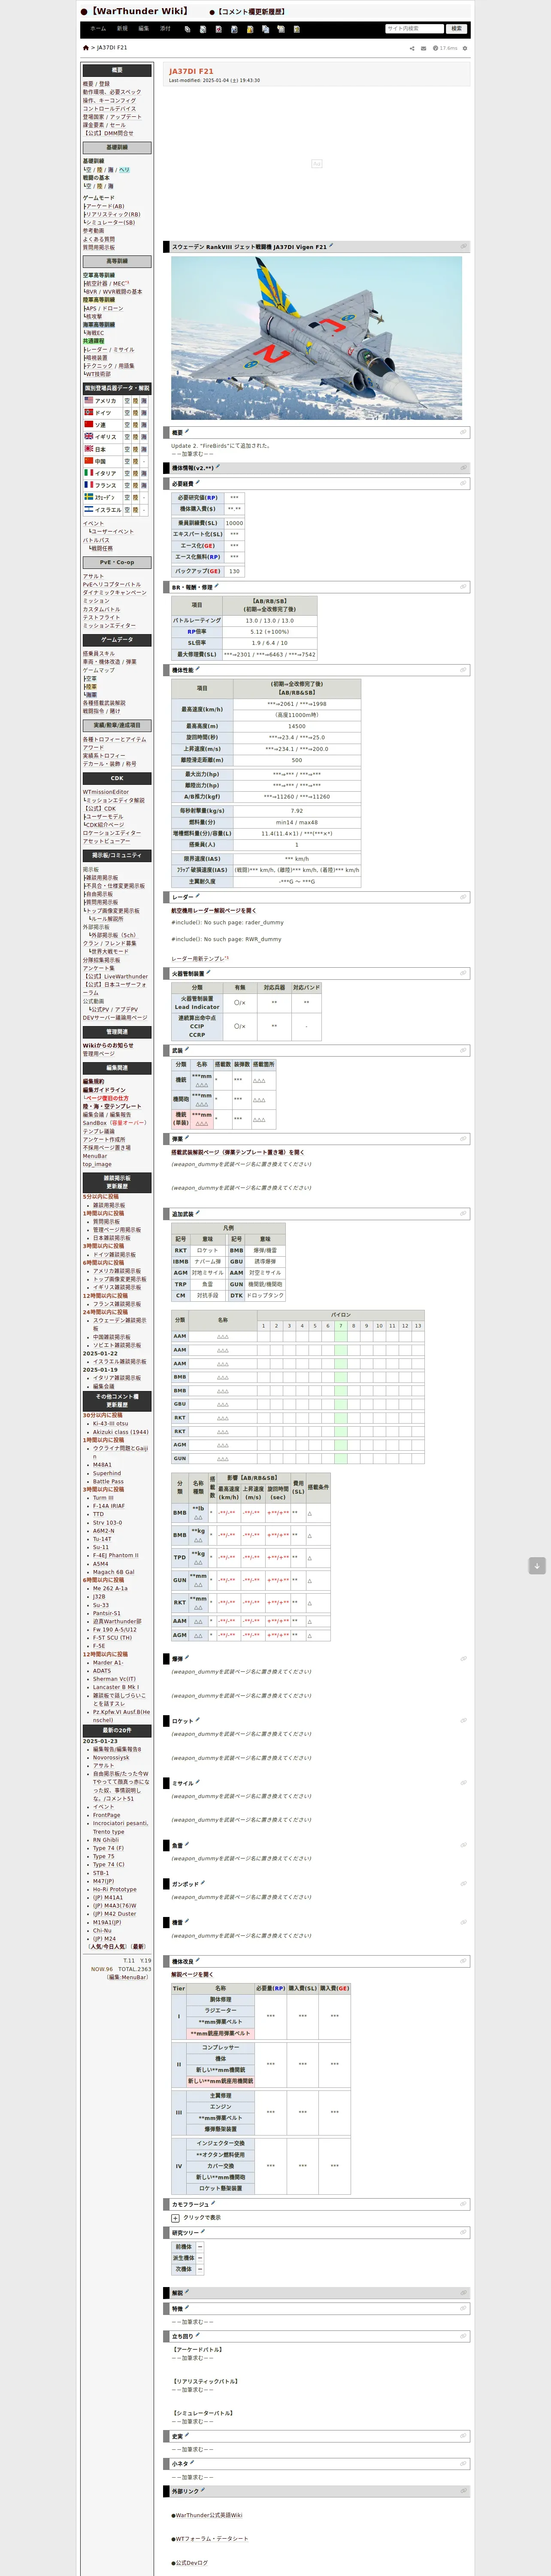This screenshot has height=2576, width=551.
Task: Open 解説ページを開く link in 機体改良
Action: (x=192, y=1974)
